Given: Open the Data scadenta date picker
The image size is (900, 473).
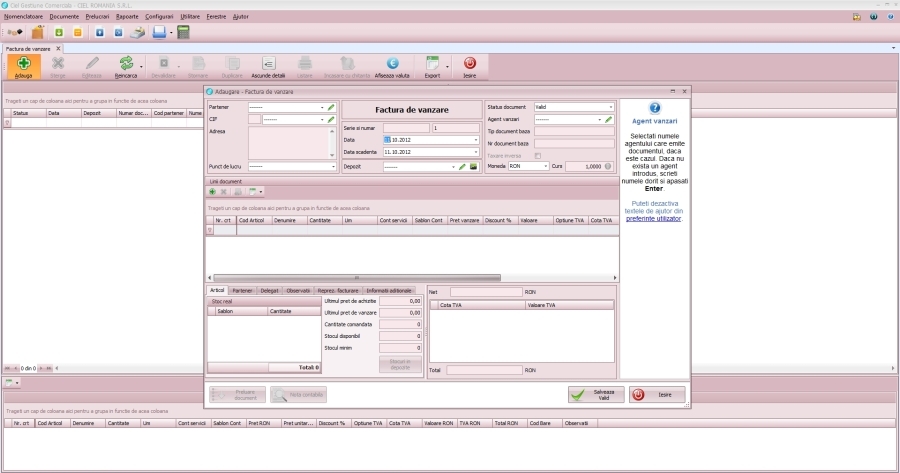Looking at the screenshot, I should (x=476, y=152).
